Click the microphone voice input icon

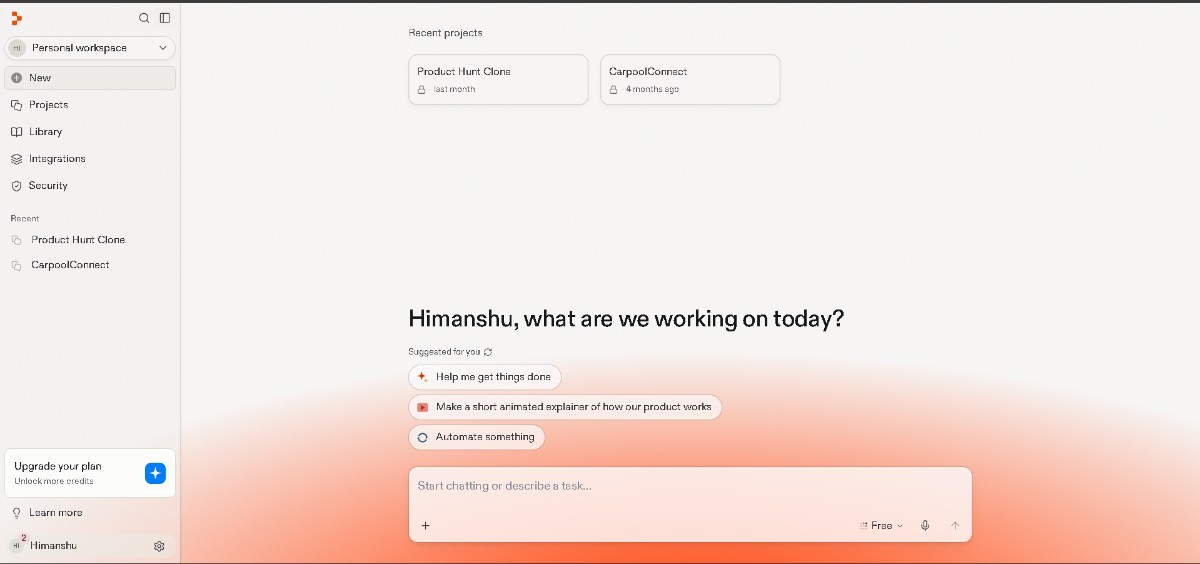click(925, 526)
